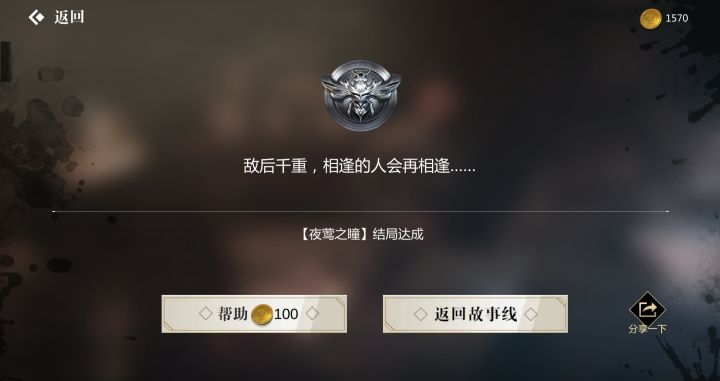
Task: Click the 敌后千重 quote text
Action: [x=275, y=166]
